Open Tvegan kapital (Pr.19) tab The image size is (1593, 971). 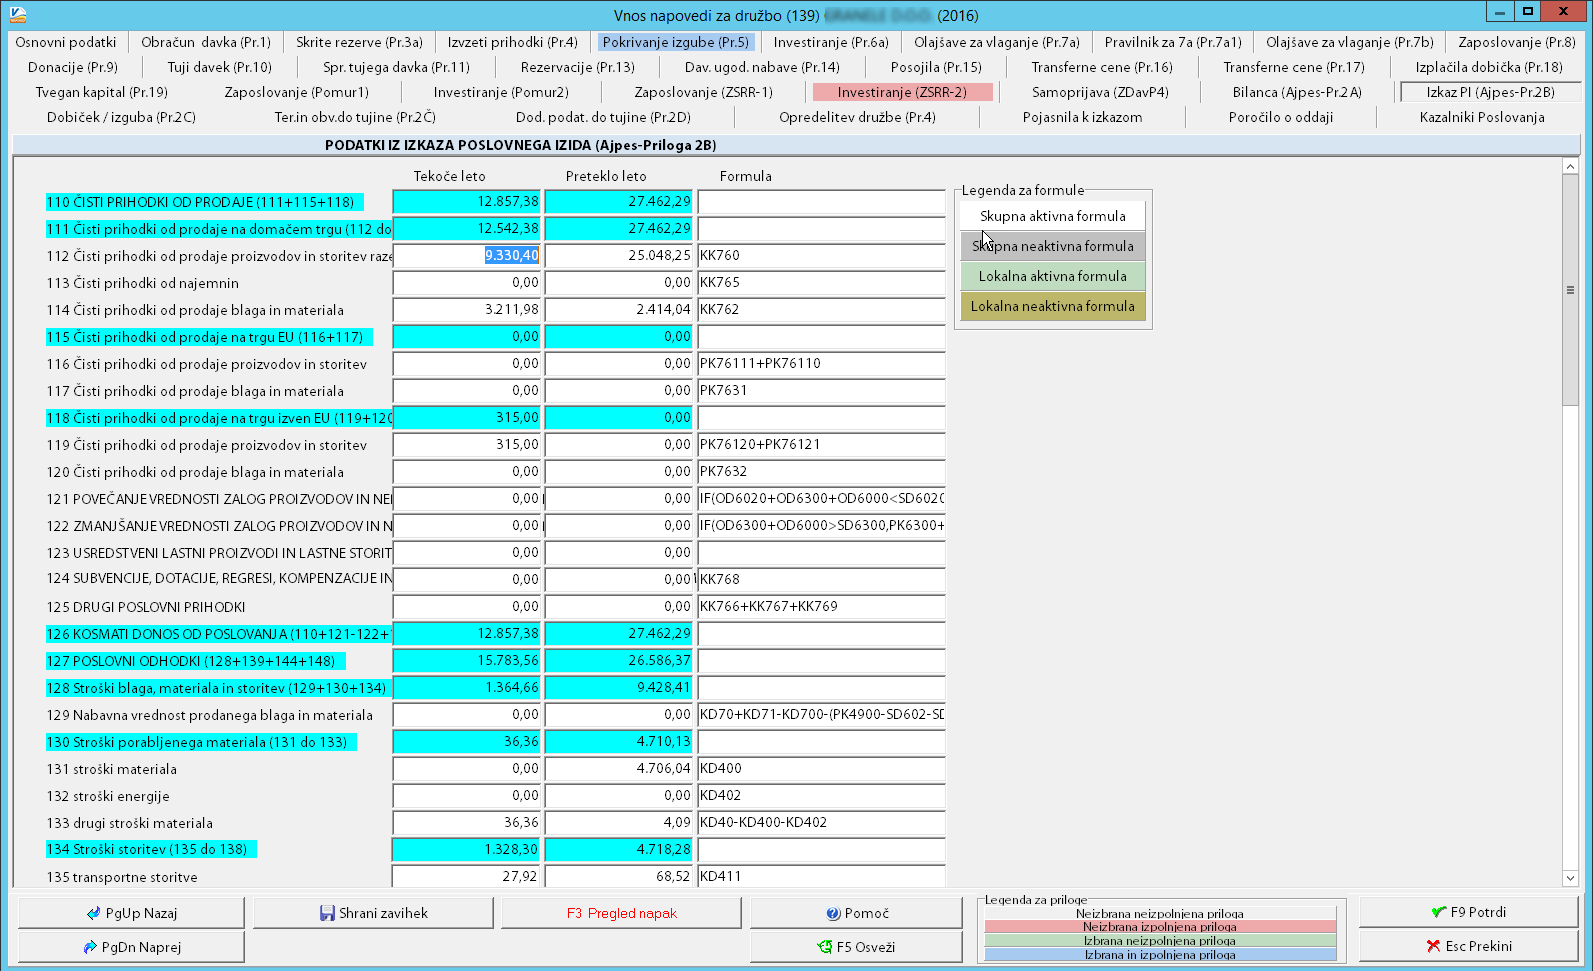[102, 92]
